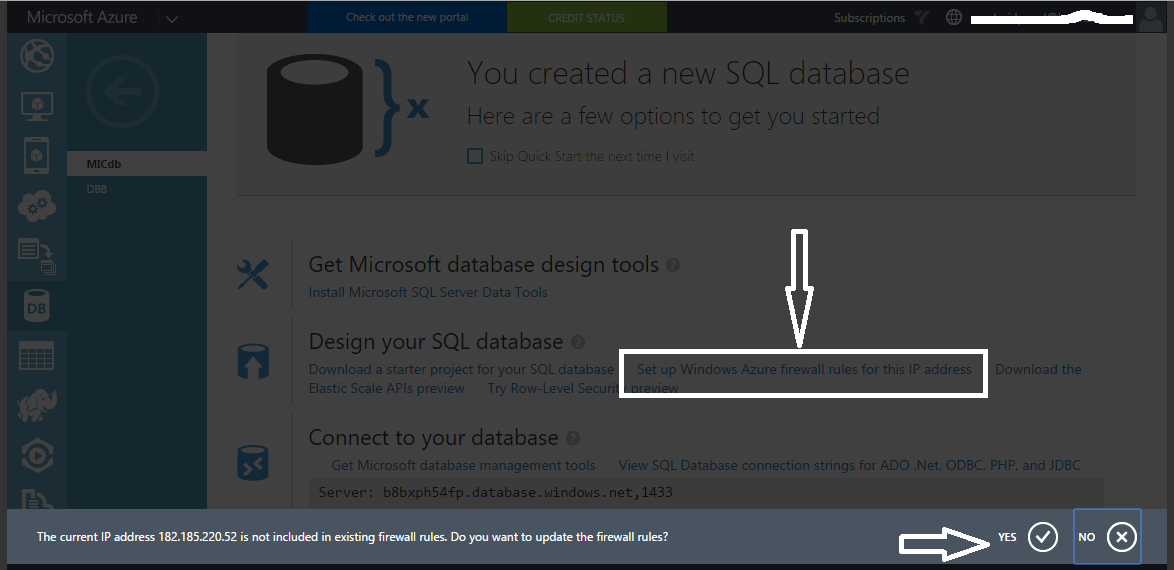Open the Media Services sidebar icon

click(36, 455)
